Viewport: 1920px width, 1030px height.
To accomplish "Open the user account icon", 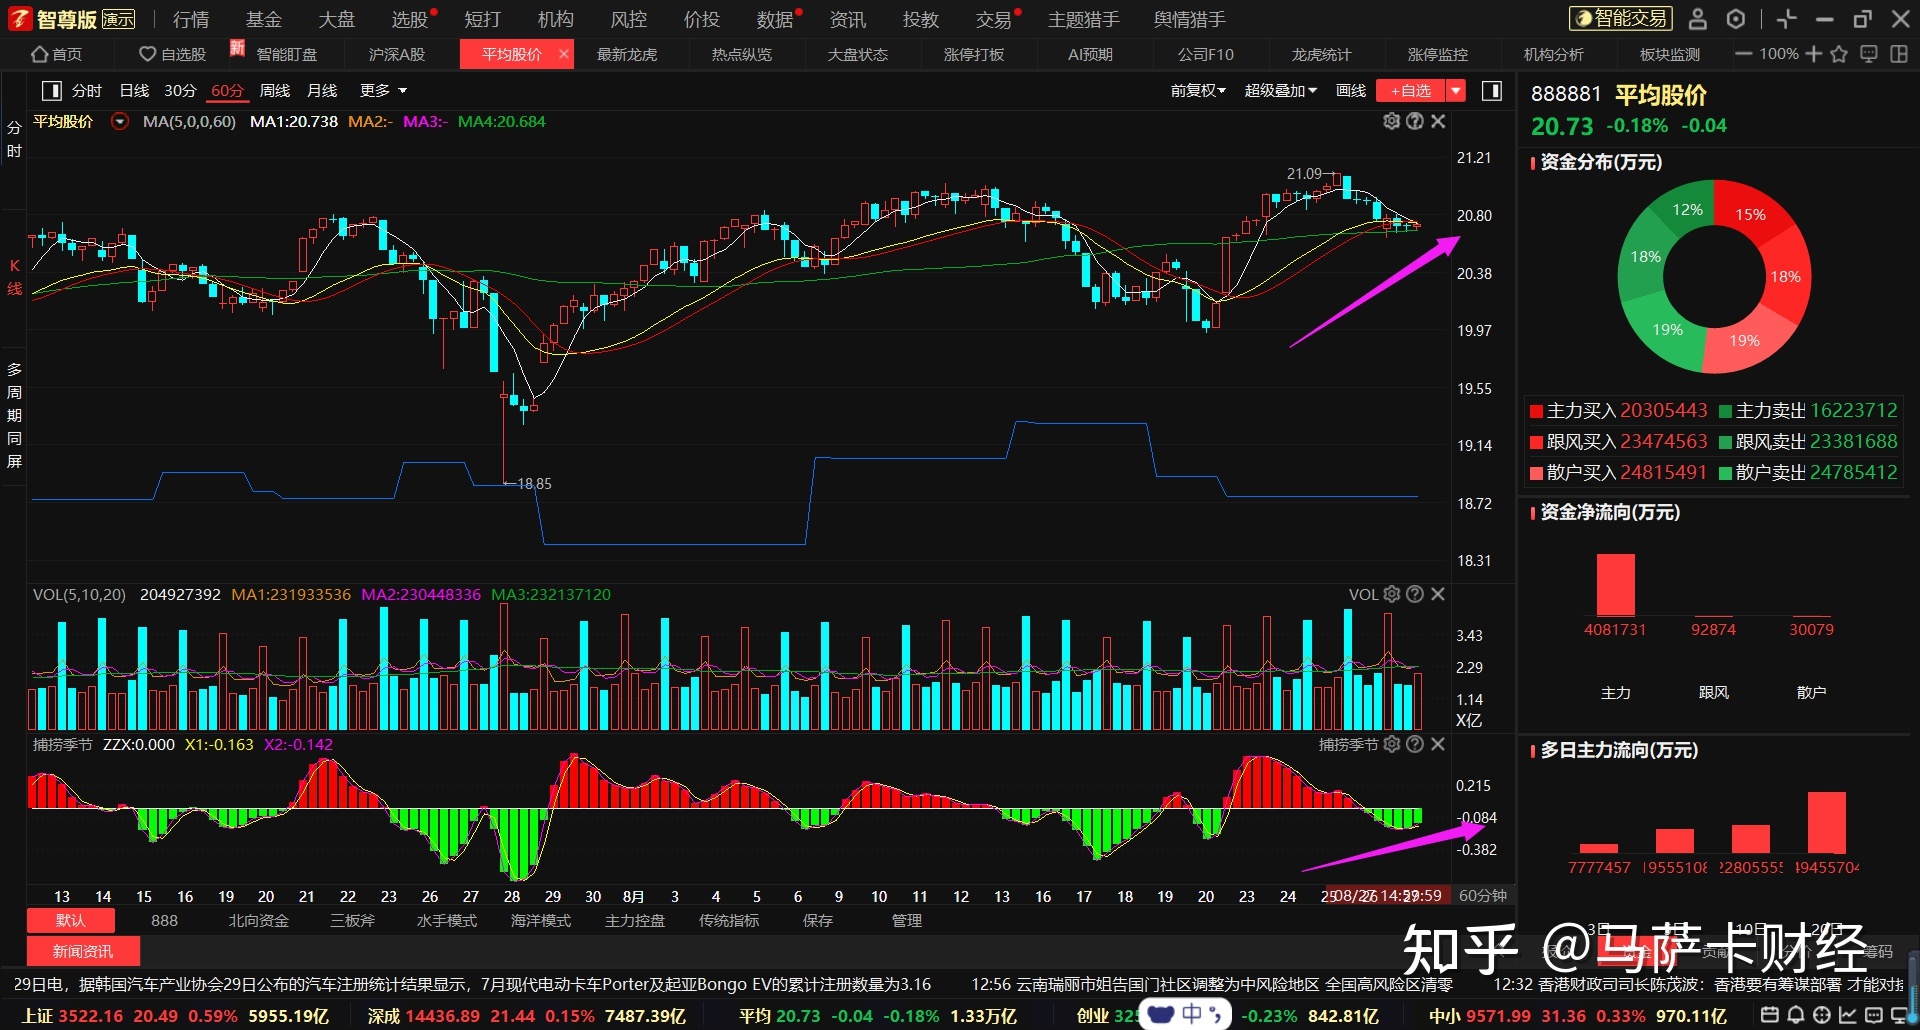I will tap(1698, 19).
